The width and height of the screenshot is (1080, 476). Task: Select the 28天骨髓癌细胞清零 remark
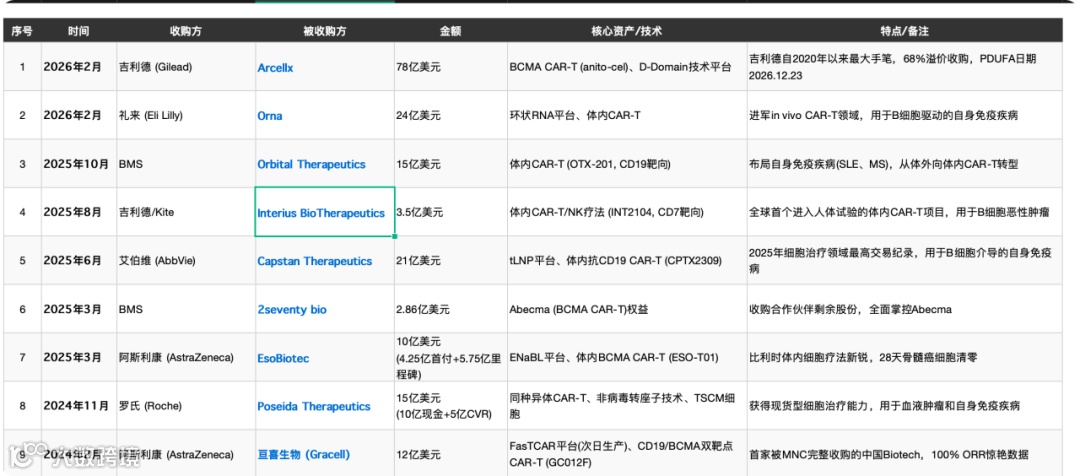(x=904, y=358)
